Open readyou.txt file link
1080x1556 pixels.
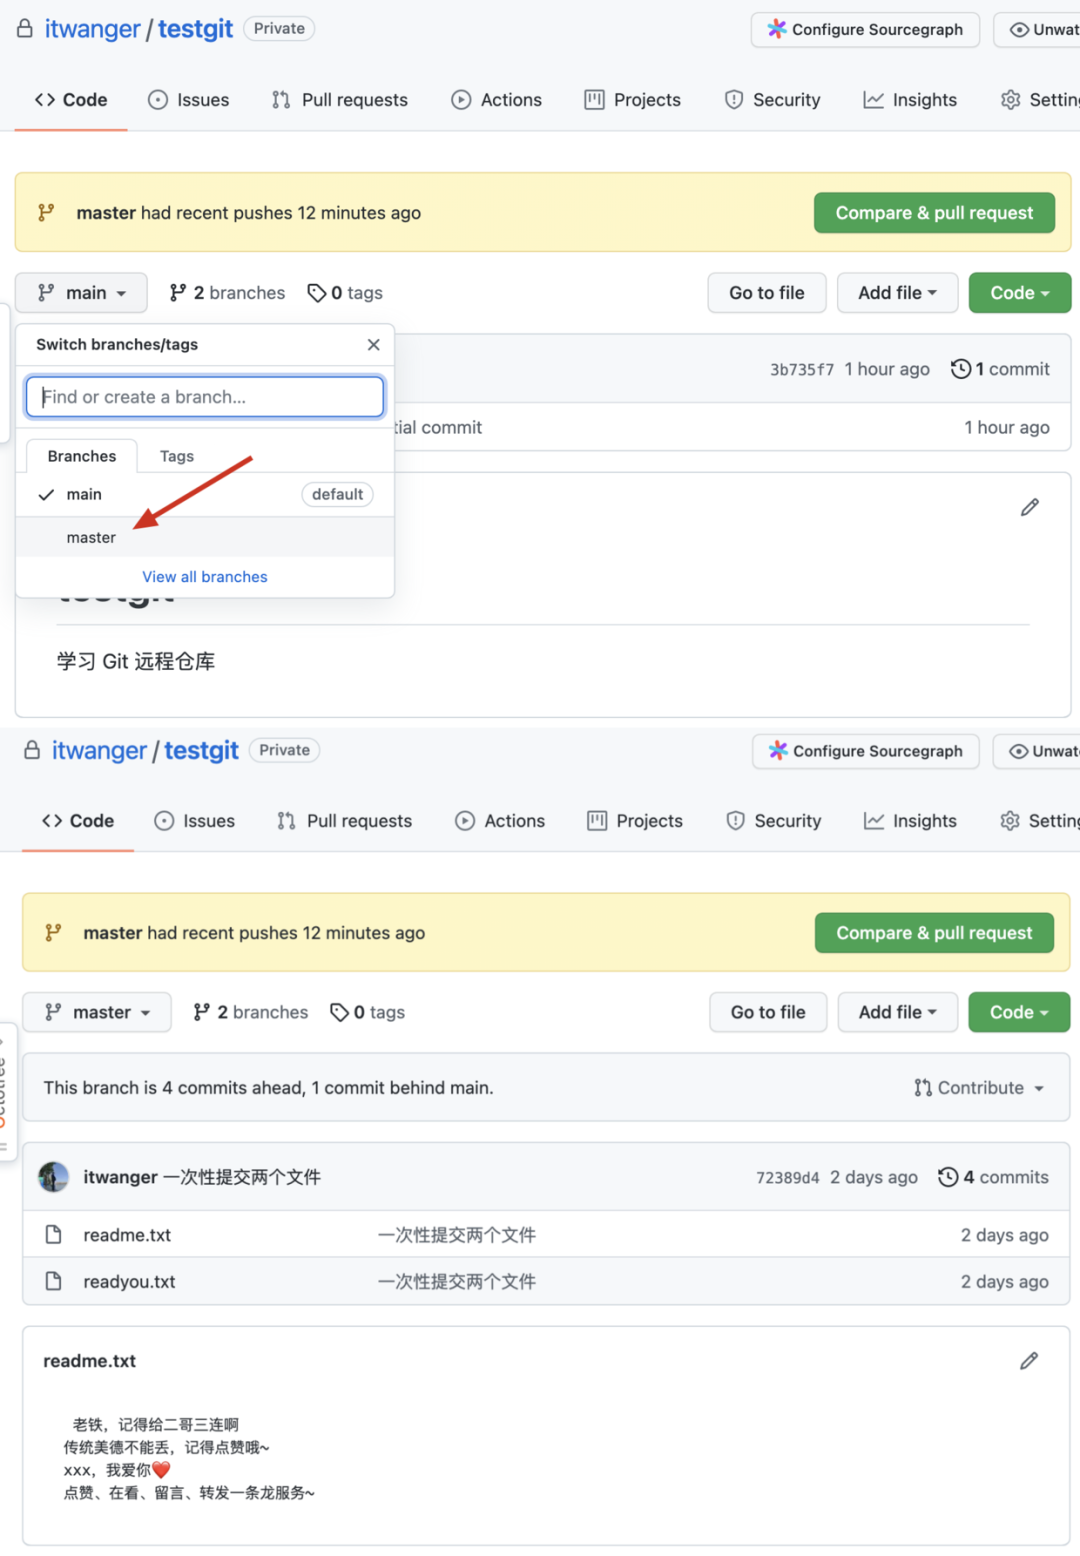pyautogui.click(x=129, y=1281)
